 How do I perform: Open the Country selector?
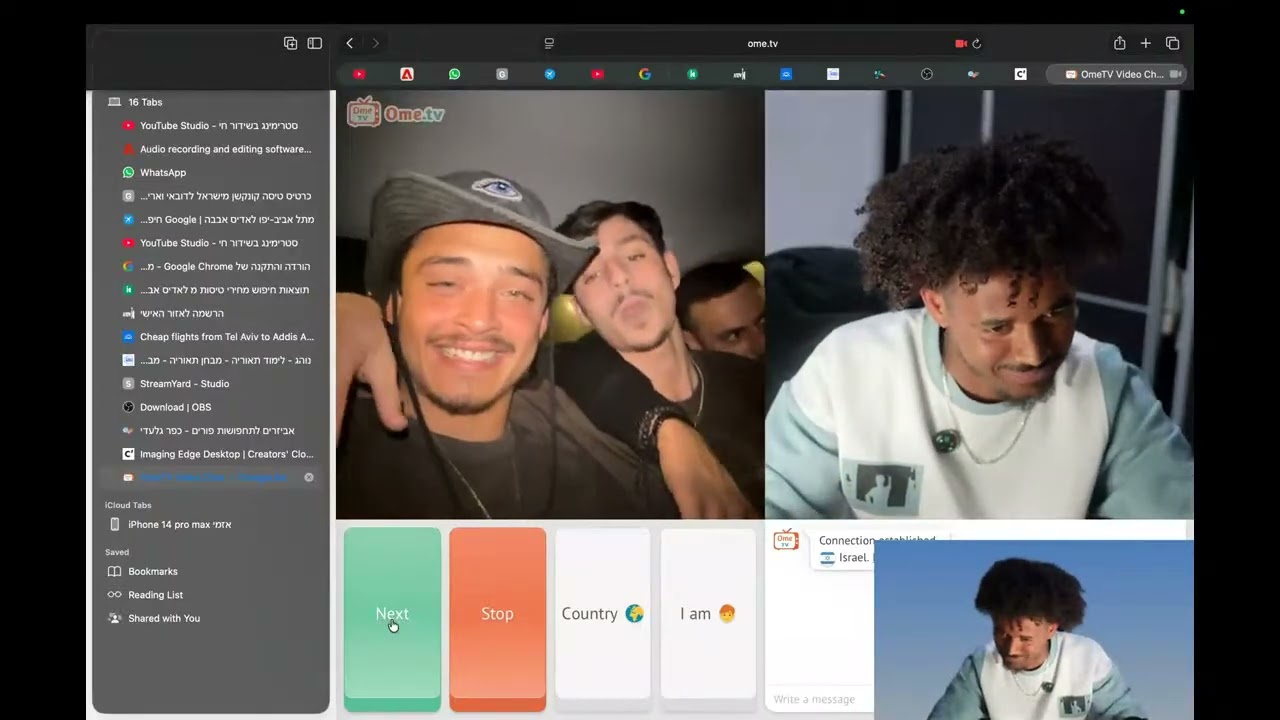tap(603, 614)
